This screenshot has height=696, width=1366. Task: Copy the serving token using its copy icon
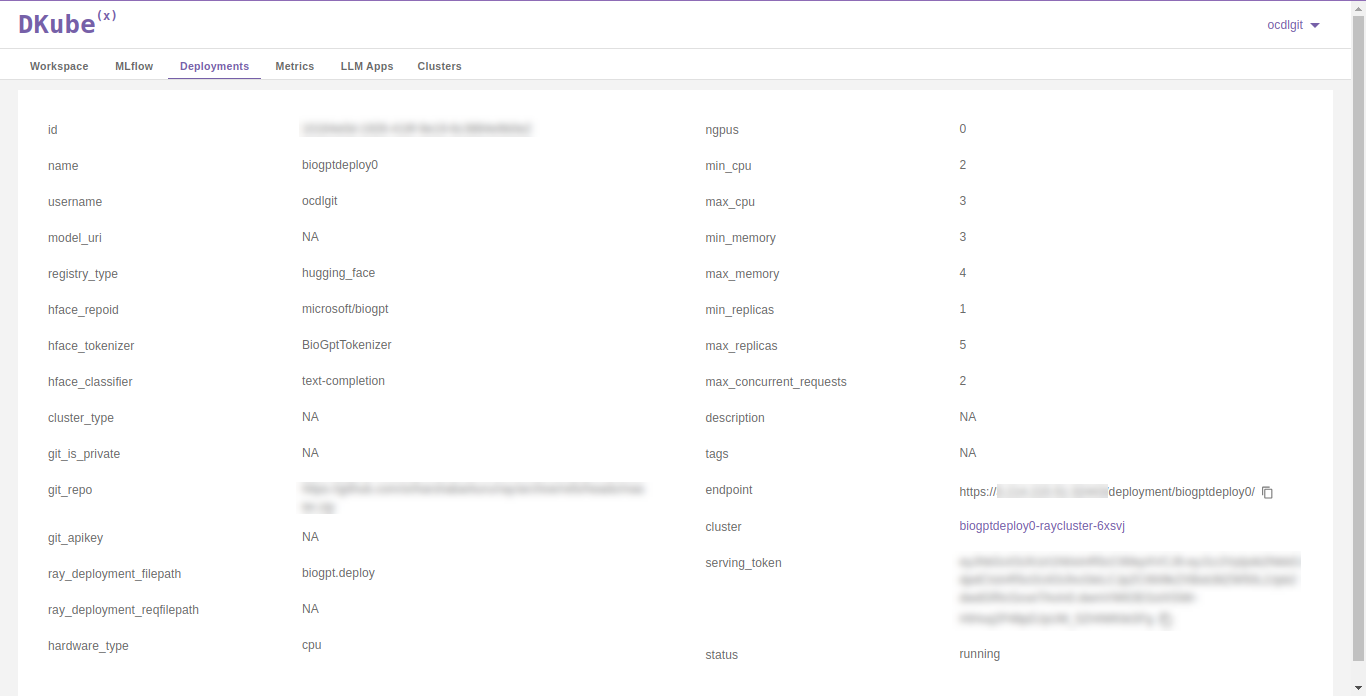[1166, 620]
